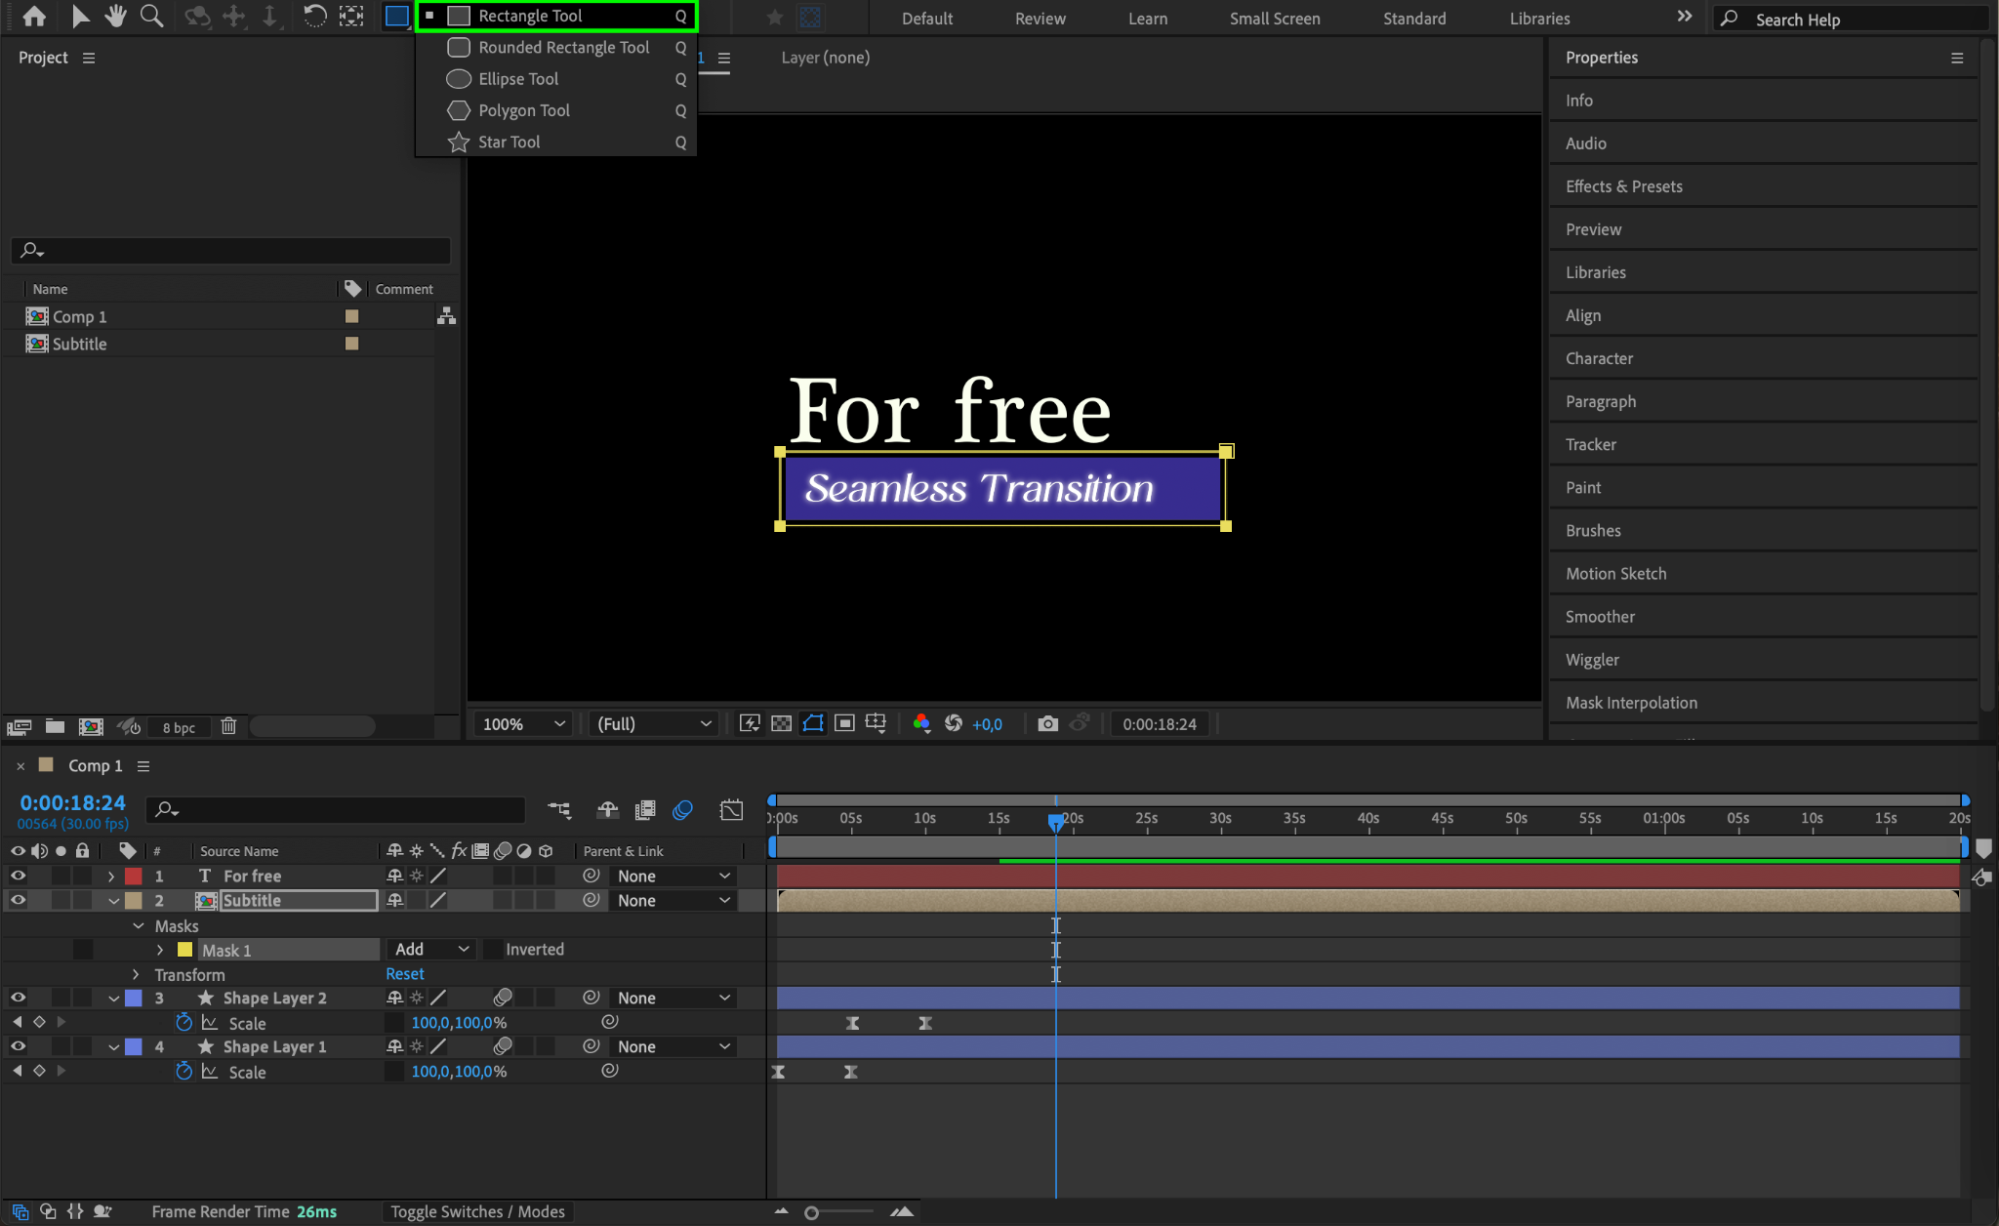1999x1226 pixels.
Task: Click the trash icon in Project panel
Action: [x=228, y=726]
